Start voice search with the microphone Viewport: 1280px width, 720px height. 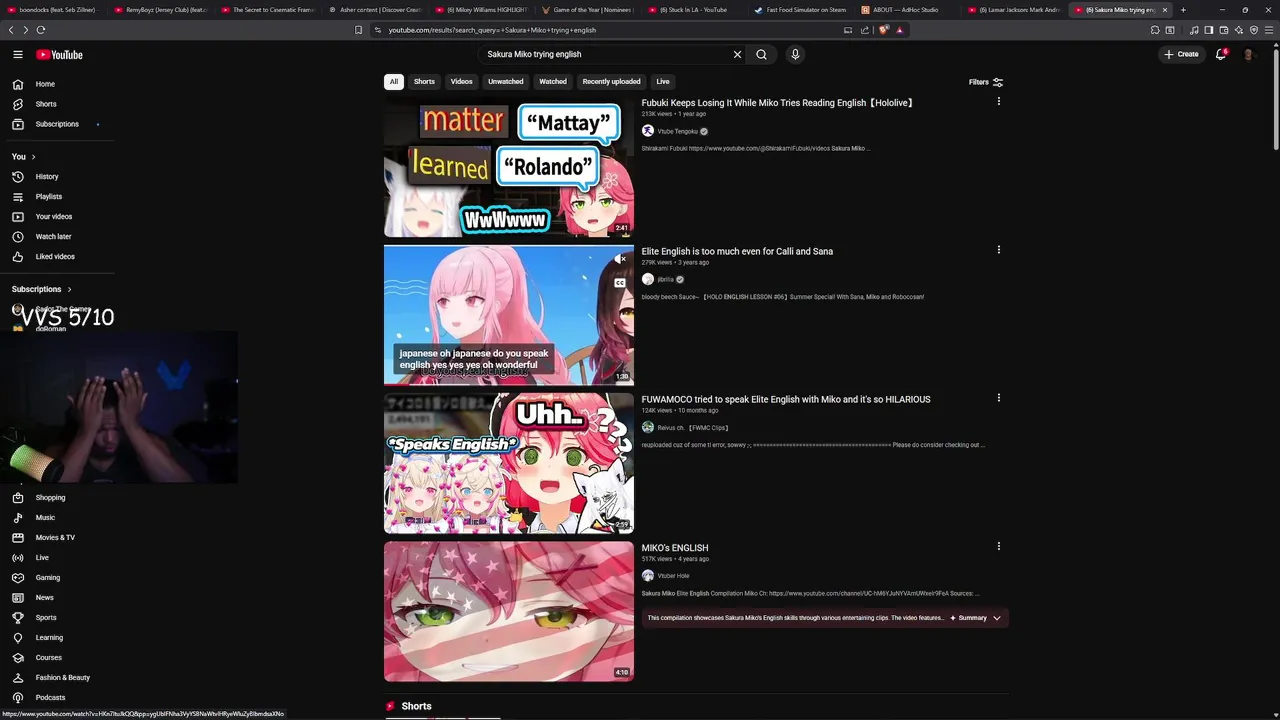coord(795,55)
